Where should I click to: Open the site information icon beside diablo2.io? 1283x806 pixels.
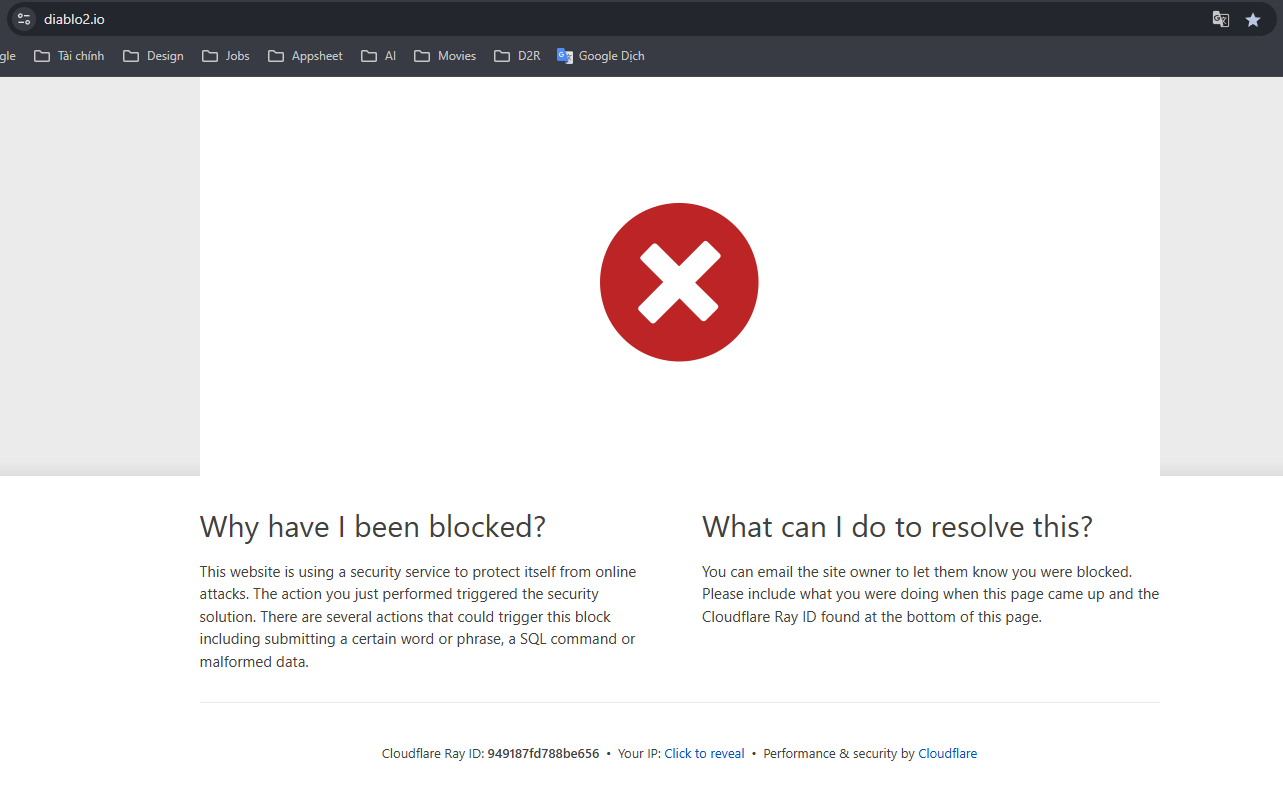point(24,19)
